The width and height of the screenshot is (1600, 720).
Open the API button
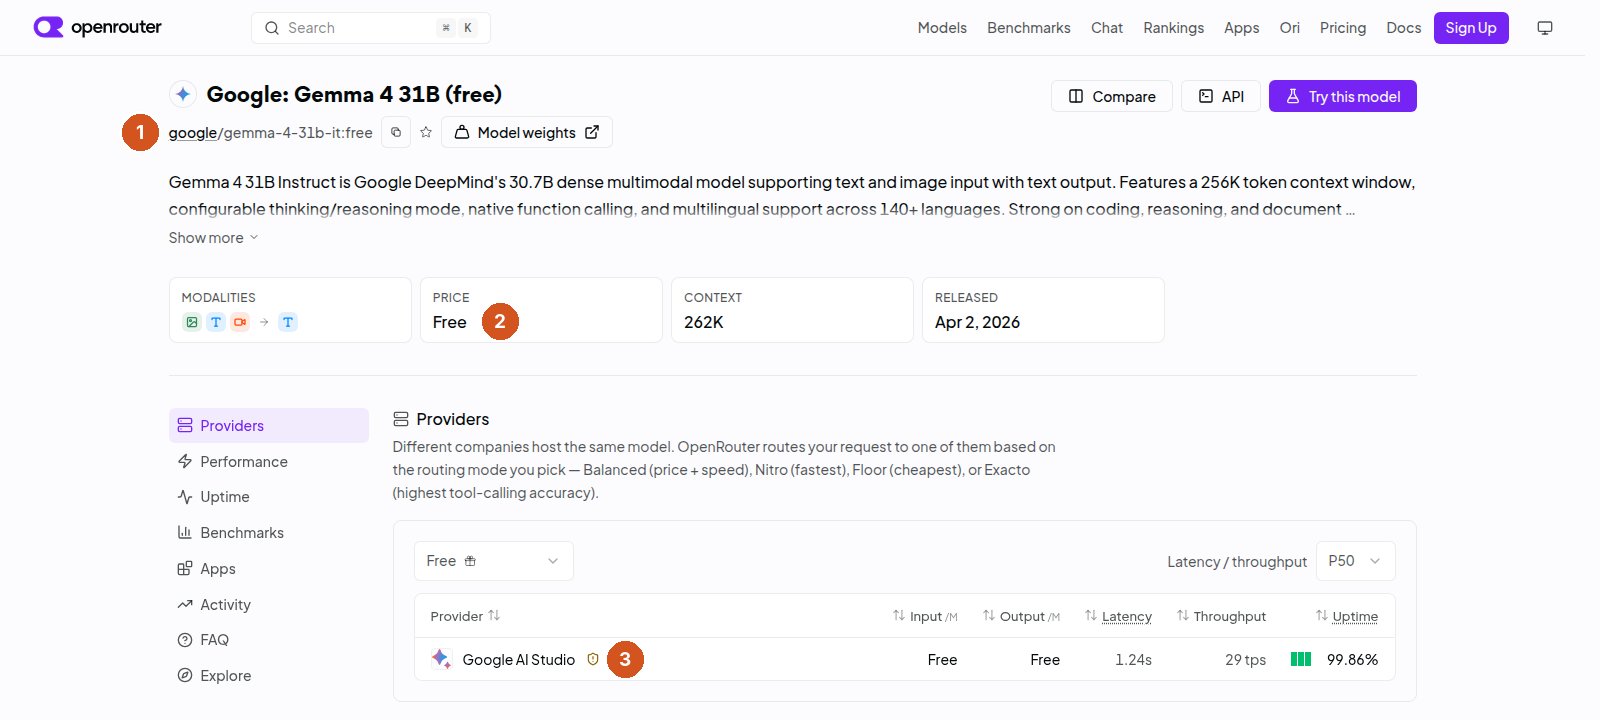click(1221, 96)
